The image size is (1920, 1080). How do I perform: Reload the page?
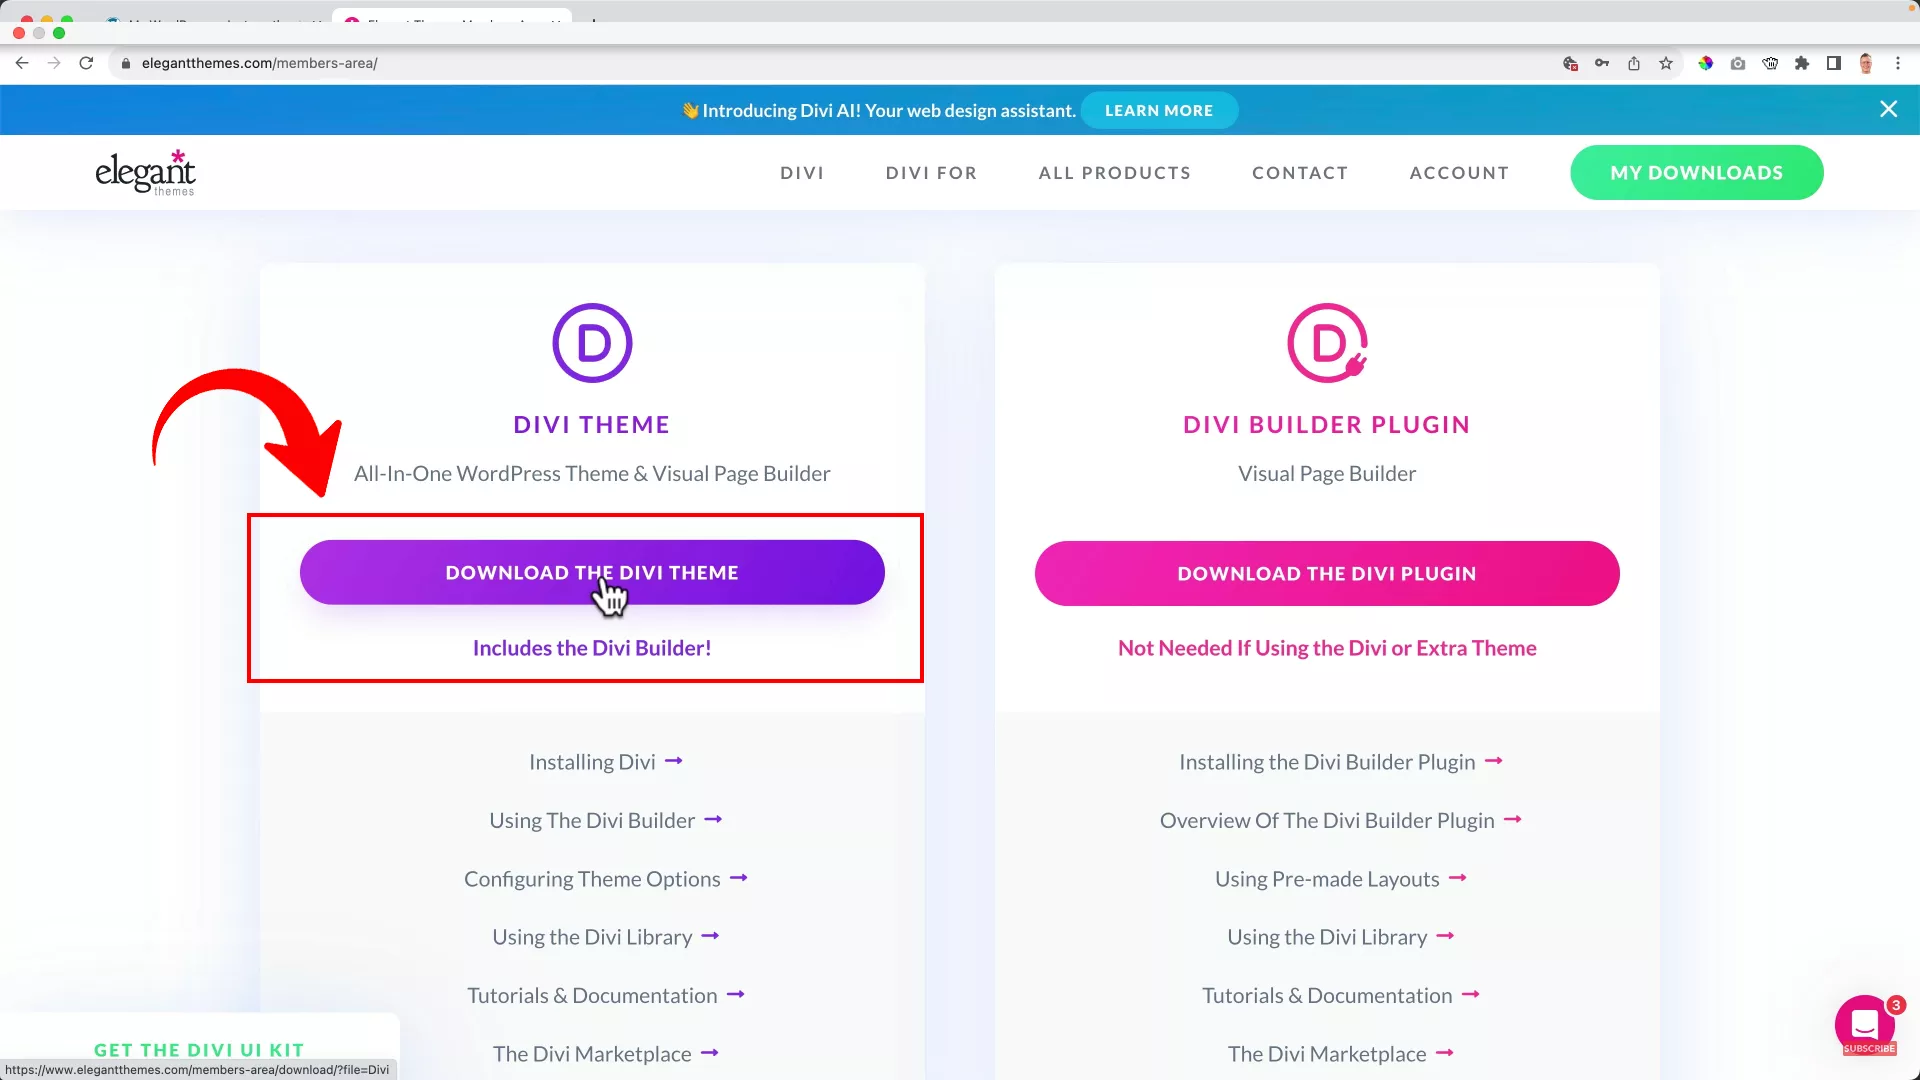coord(86,63)
